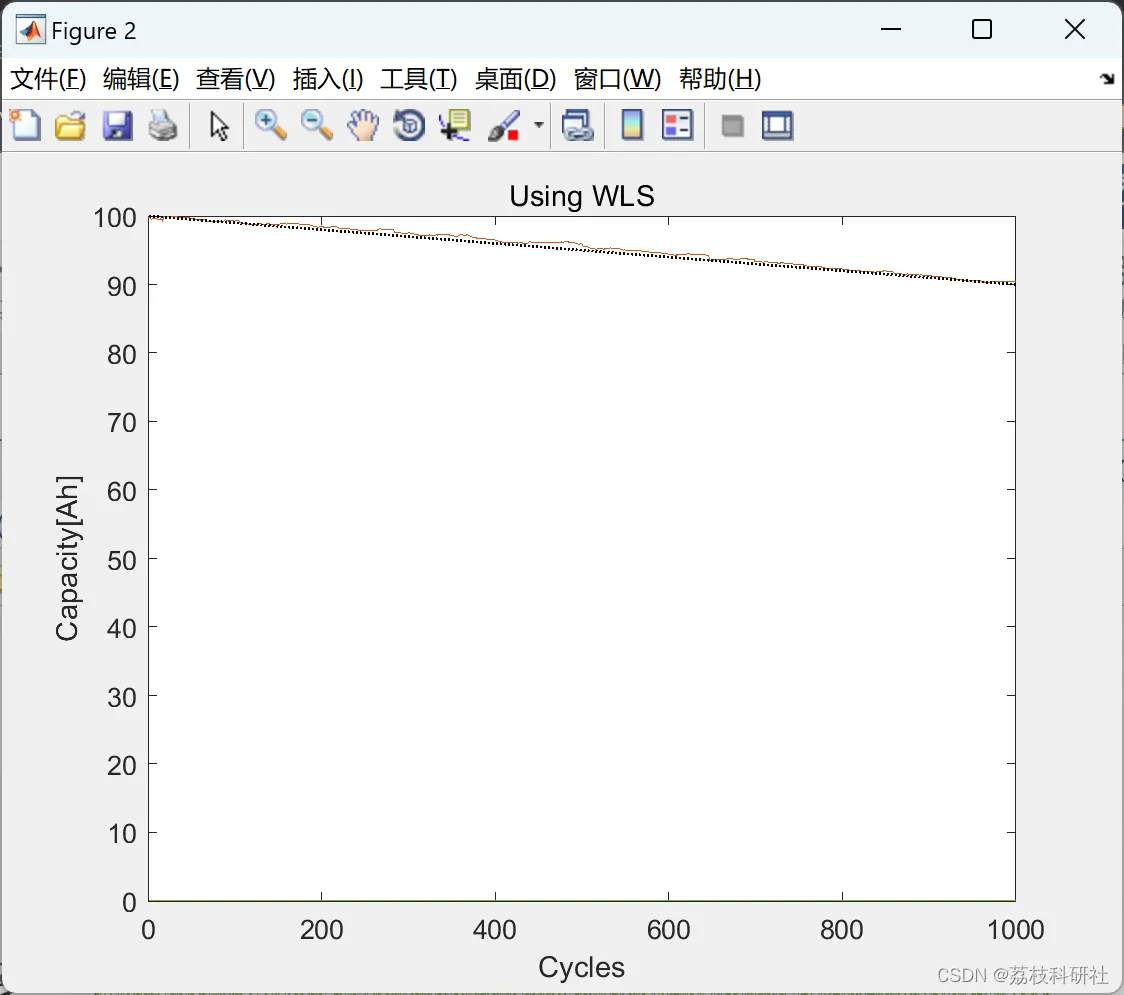The width and height of the screenshot is (1124, 995).
Task: Click the Show Plot Tools icon
Action: (x=777, y=125)
